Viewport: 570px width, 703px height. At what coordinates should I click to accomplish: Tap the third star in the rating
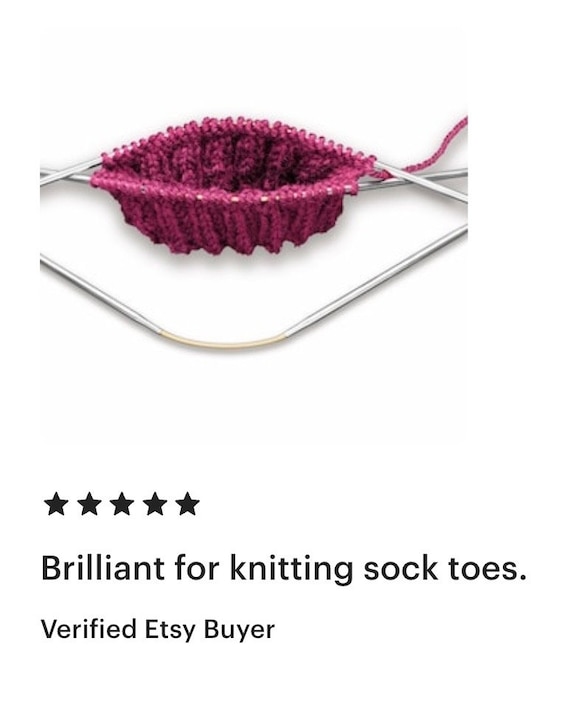point(122,504)
